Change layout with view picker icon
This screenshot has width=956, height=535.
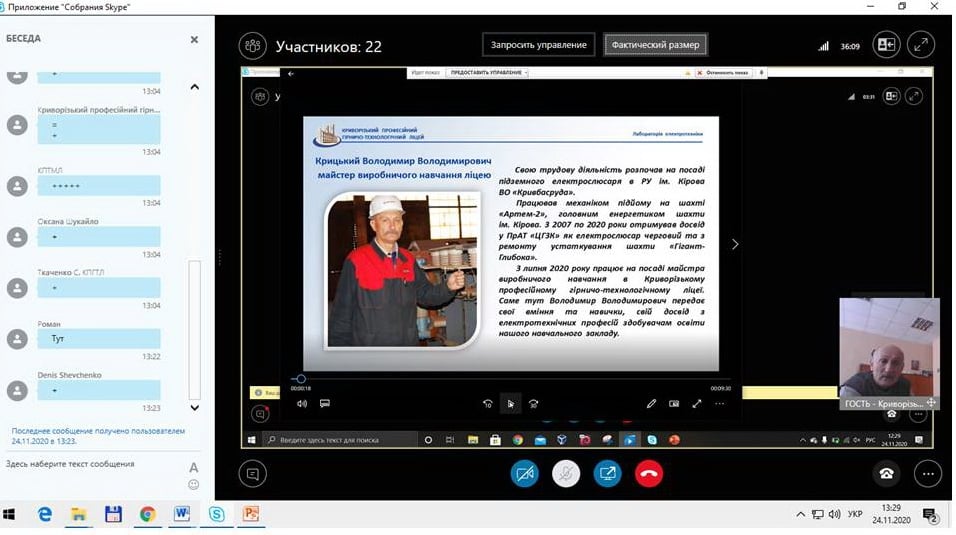pos(886,45)
